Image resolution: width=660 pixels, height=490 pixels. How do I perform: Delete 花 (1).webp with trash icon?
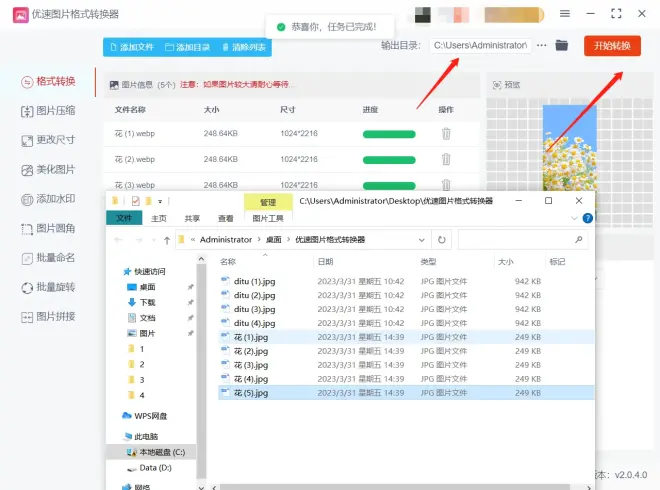click(446, 134)
